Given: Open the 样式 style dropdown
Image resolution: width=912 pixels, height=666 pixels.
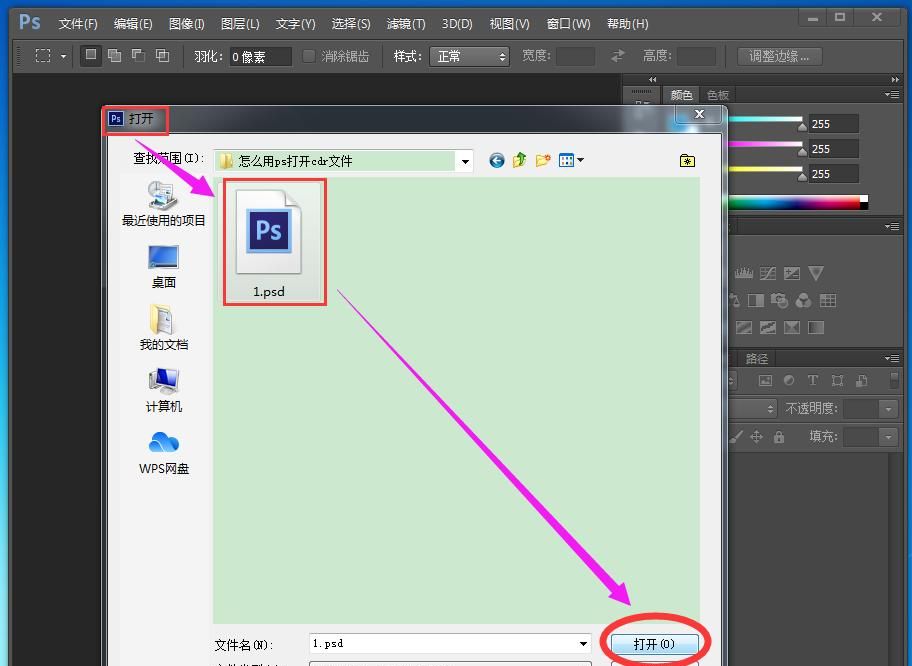Looking at the screenshot, I should click(469, 56).
